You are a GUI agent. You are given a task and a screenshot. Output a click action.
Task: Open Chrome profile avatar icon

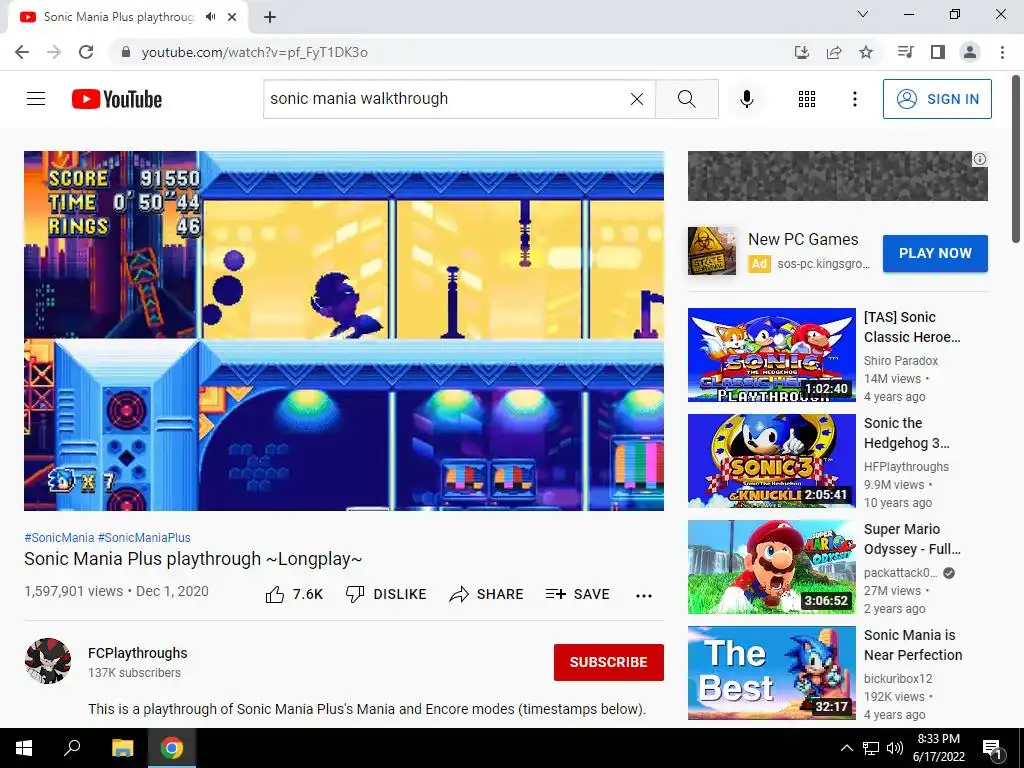coord(970,52)
